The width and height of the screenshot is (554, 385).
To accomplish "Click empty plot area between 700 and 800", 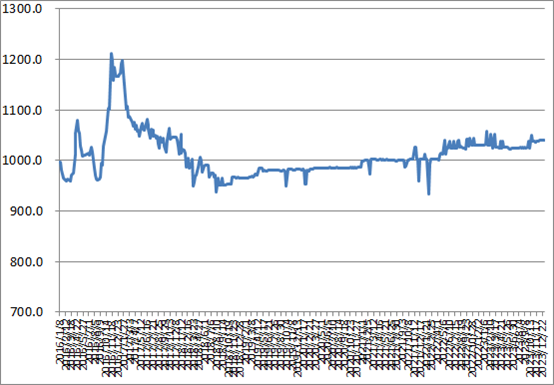I will tap(302, 287).
